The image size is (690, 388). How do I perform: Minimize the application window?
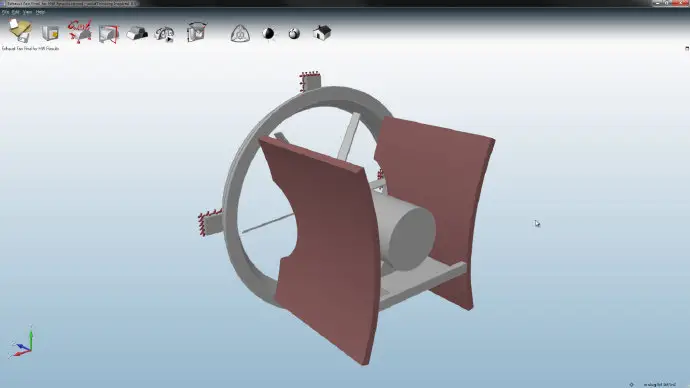point(657,3)
